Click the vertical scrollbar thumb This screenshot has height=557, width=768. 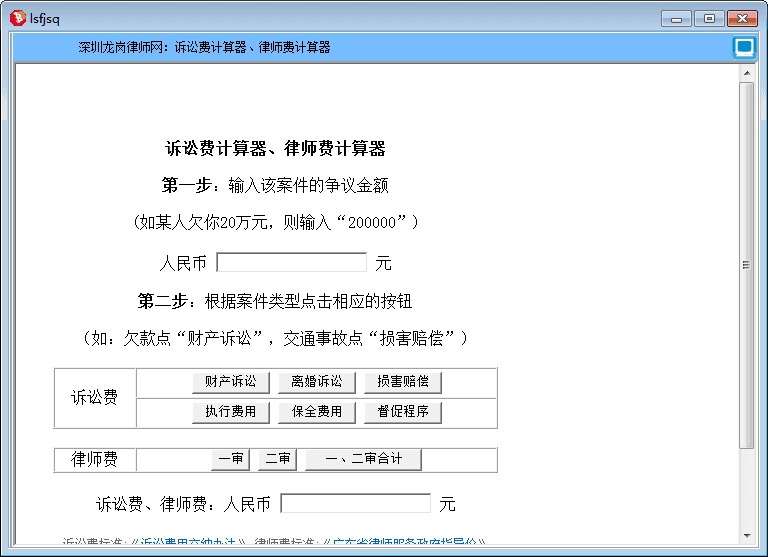[746, 265]
